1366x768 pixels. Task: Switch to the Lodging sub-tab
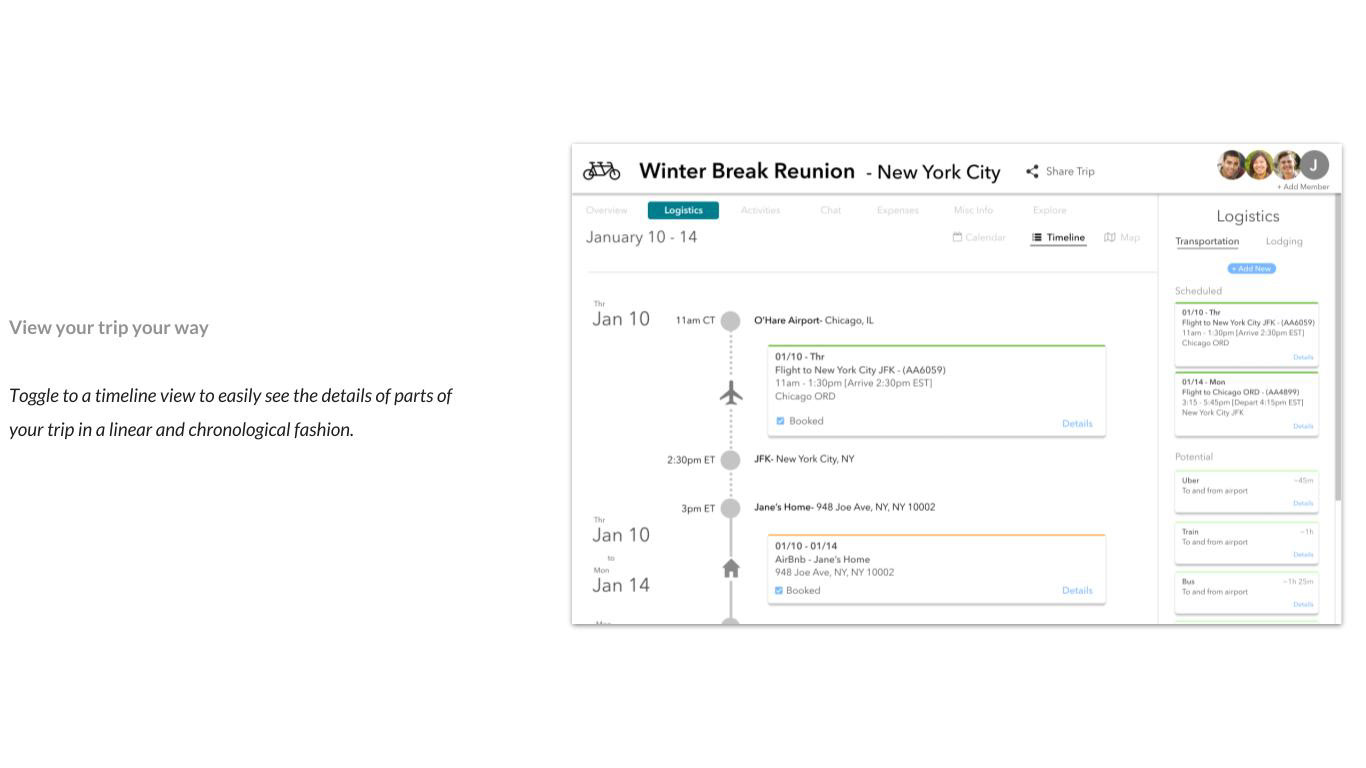(1284, 241)
